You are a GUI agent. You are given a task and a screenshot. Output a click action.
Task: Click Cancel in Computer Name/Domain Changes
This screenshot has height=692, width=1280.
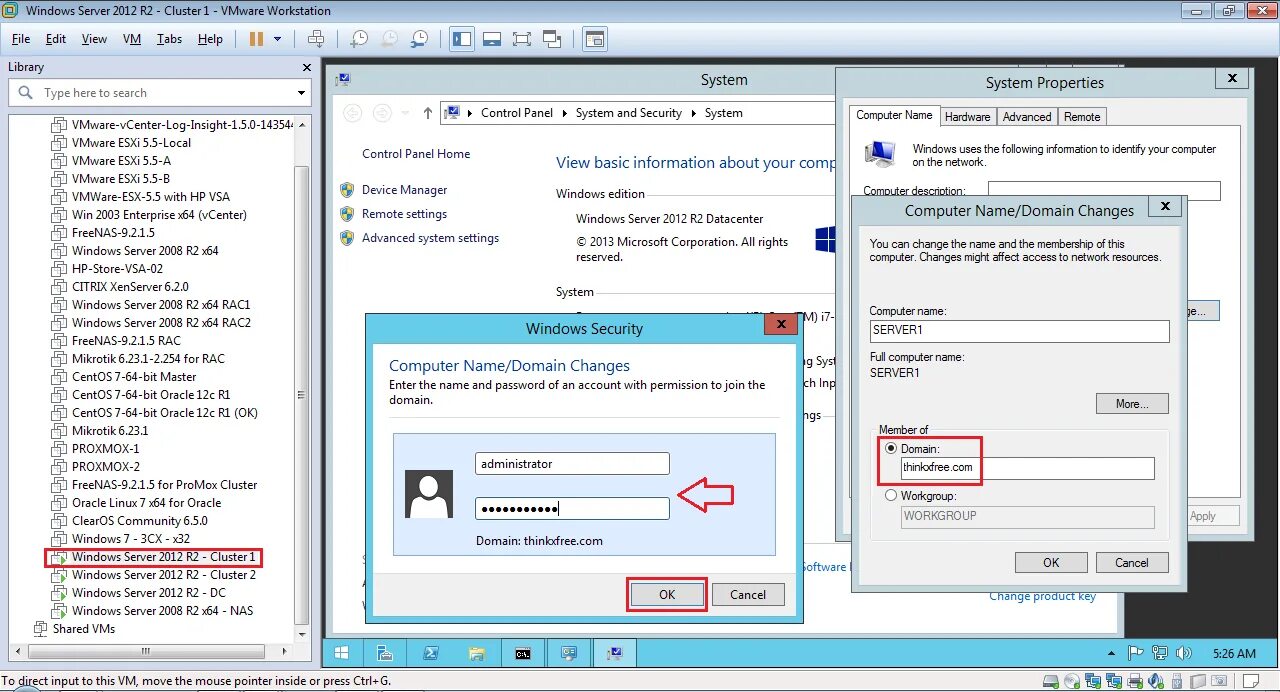1132,562
